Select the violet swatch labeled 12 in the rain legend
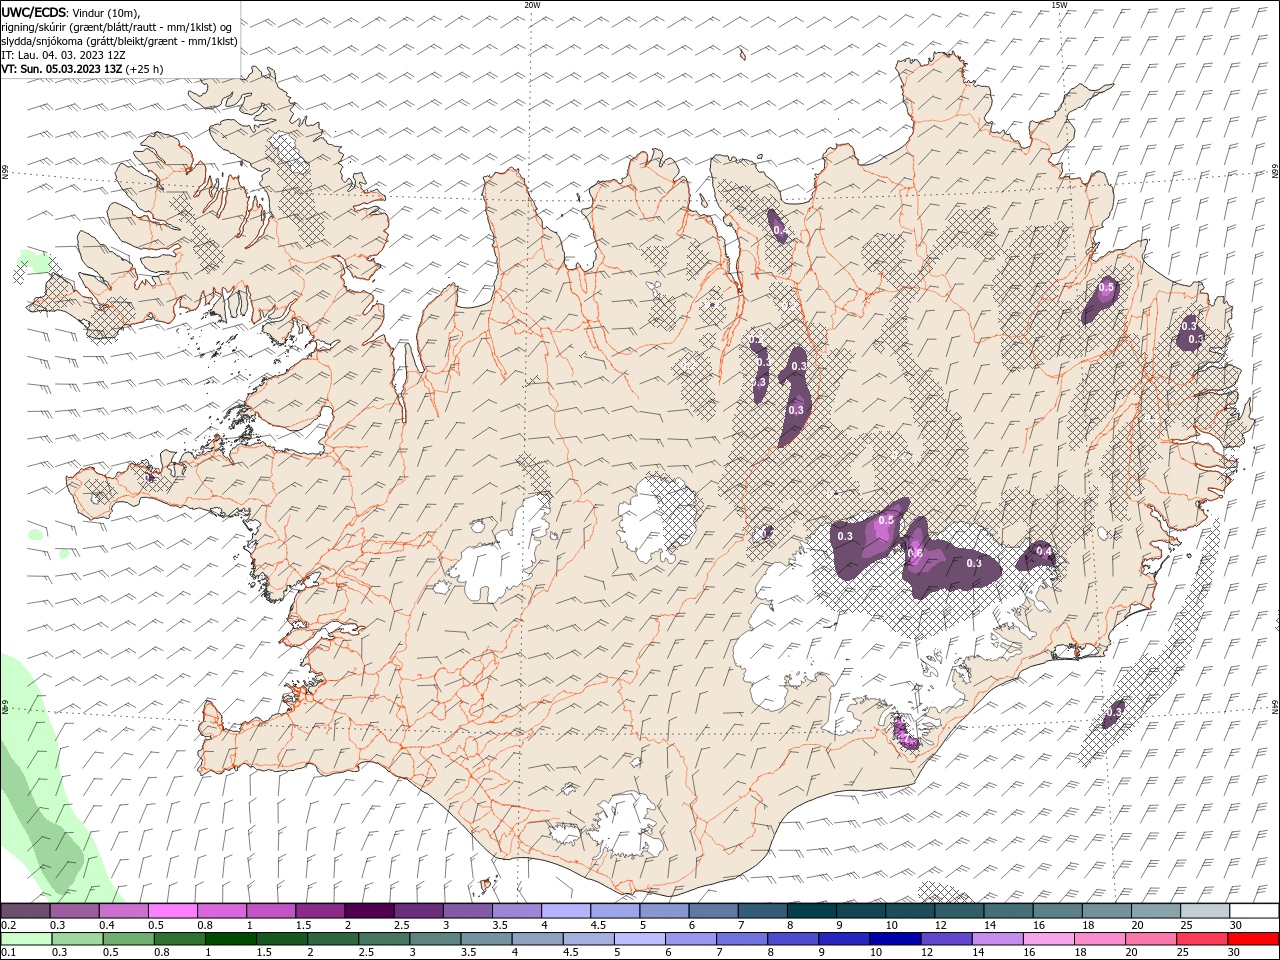 (946, 939)
